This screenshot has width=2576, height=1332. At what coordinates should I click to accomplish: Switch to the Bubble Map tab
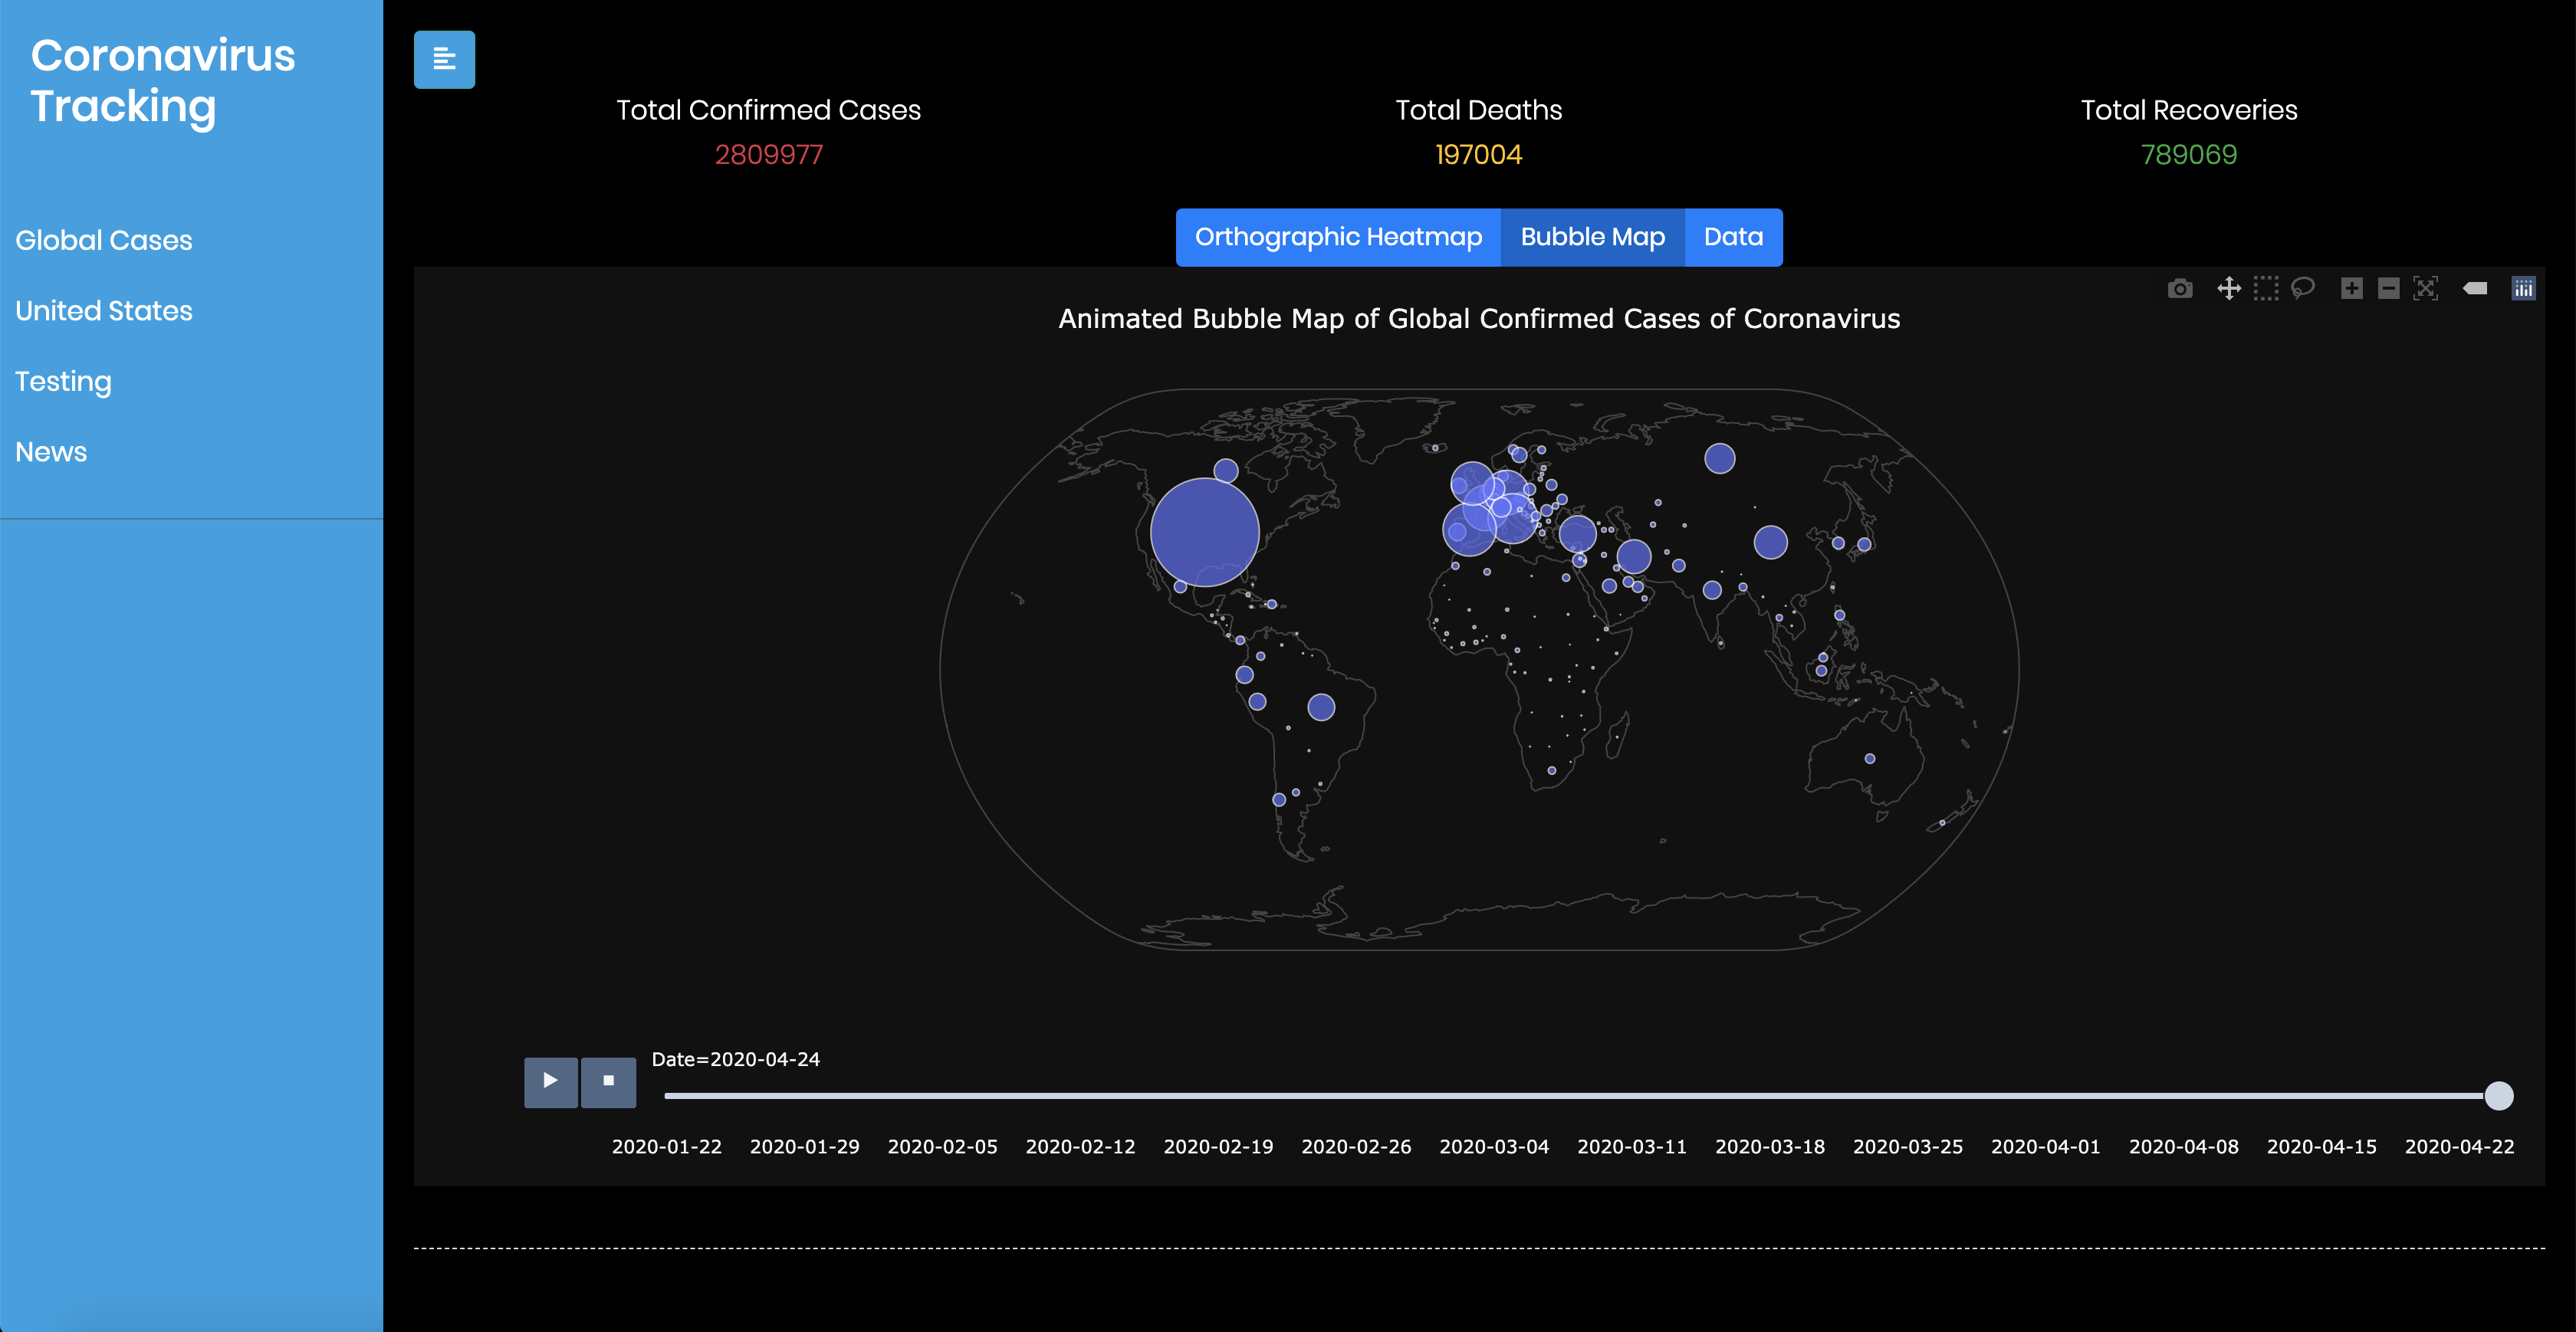pyautogui.click(x=1592, y=237)
